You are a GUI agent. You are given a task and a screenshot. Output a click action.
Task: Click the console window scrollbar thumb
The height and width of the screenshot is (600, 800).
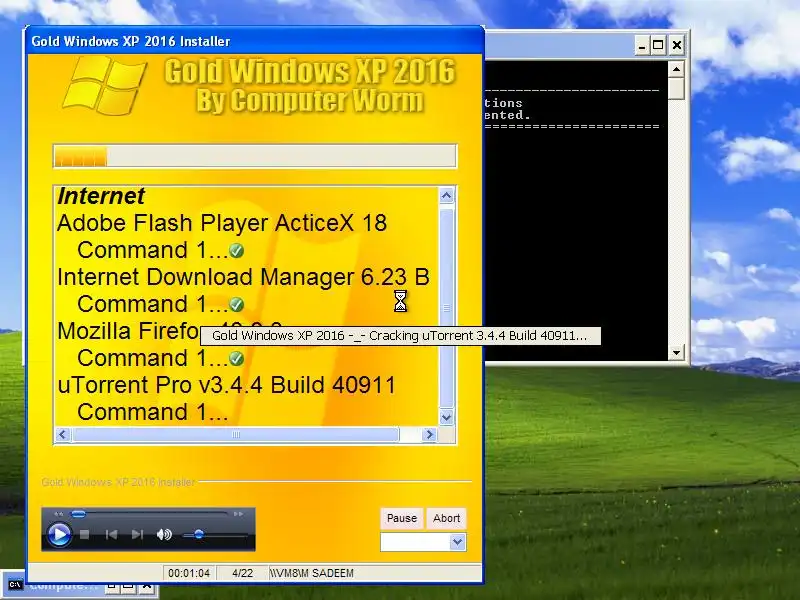(677, 88)
